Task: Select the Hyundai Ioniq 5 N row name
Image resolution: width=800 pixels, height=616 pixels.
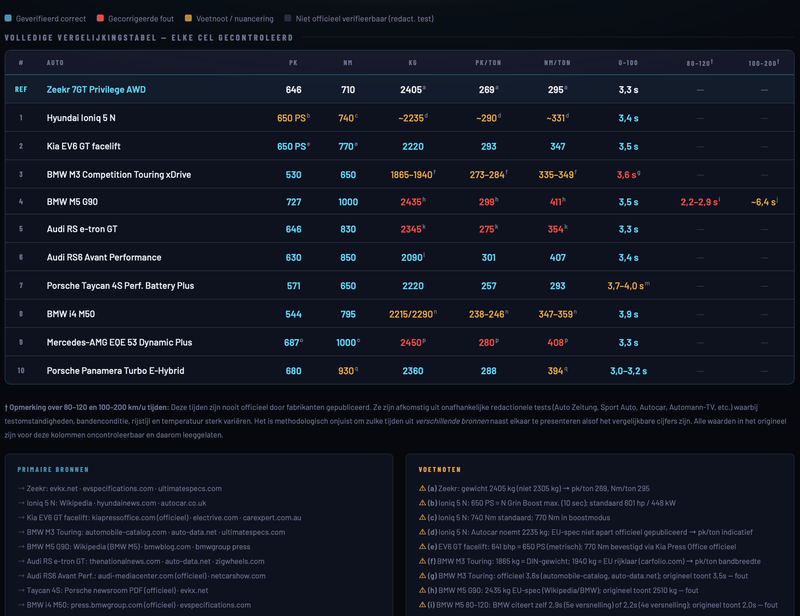Action: coord(81,118)
